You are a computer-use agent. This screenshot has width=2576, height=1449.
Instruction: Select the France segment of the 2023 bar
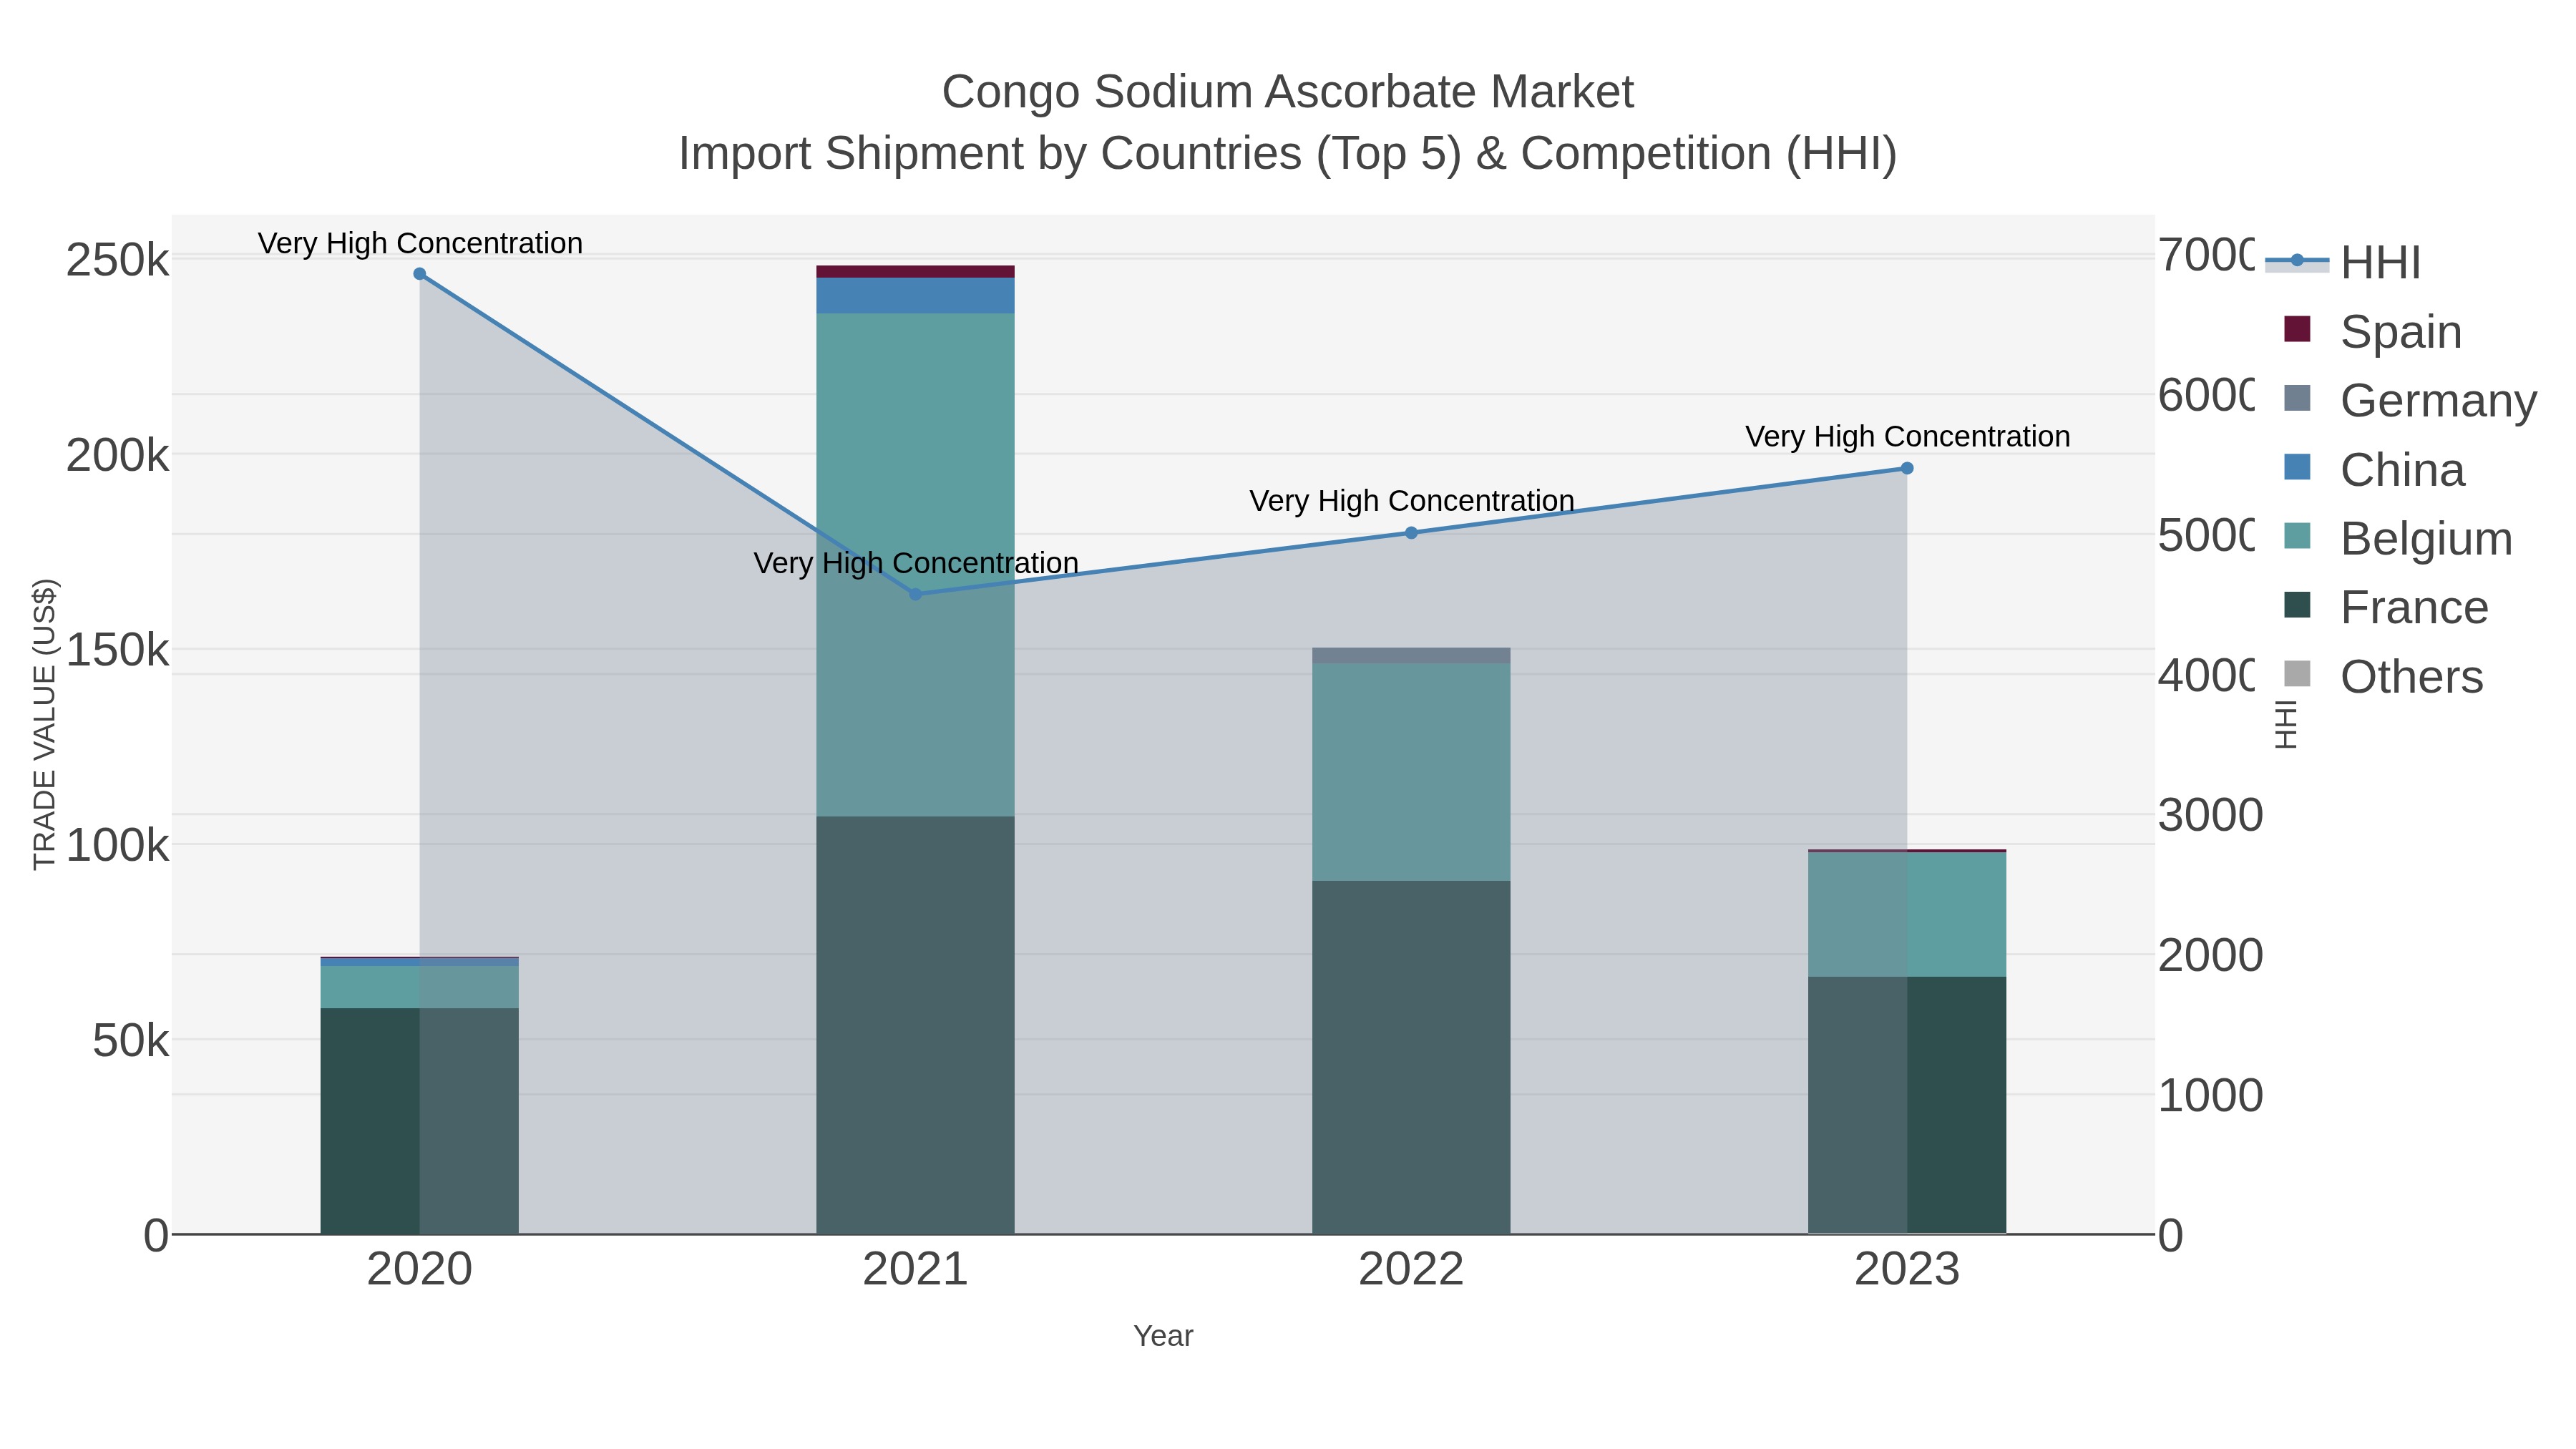point(1907,1105)
